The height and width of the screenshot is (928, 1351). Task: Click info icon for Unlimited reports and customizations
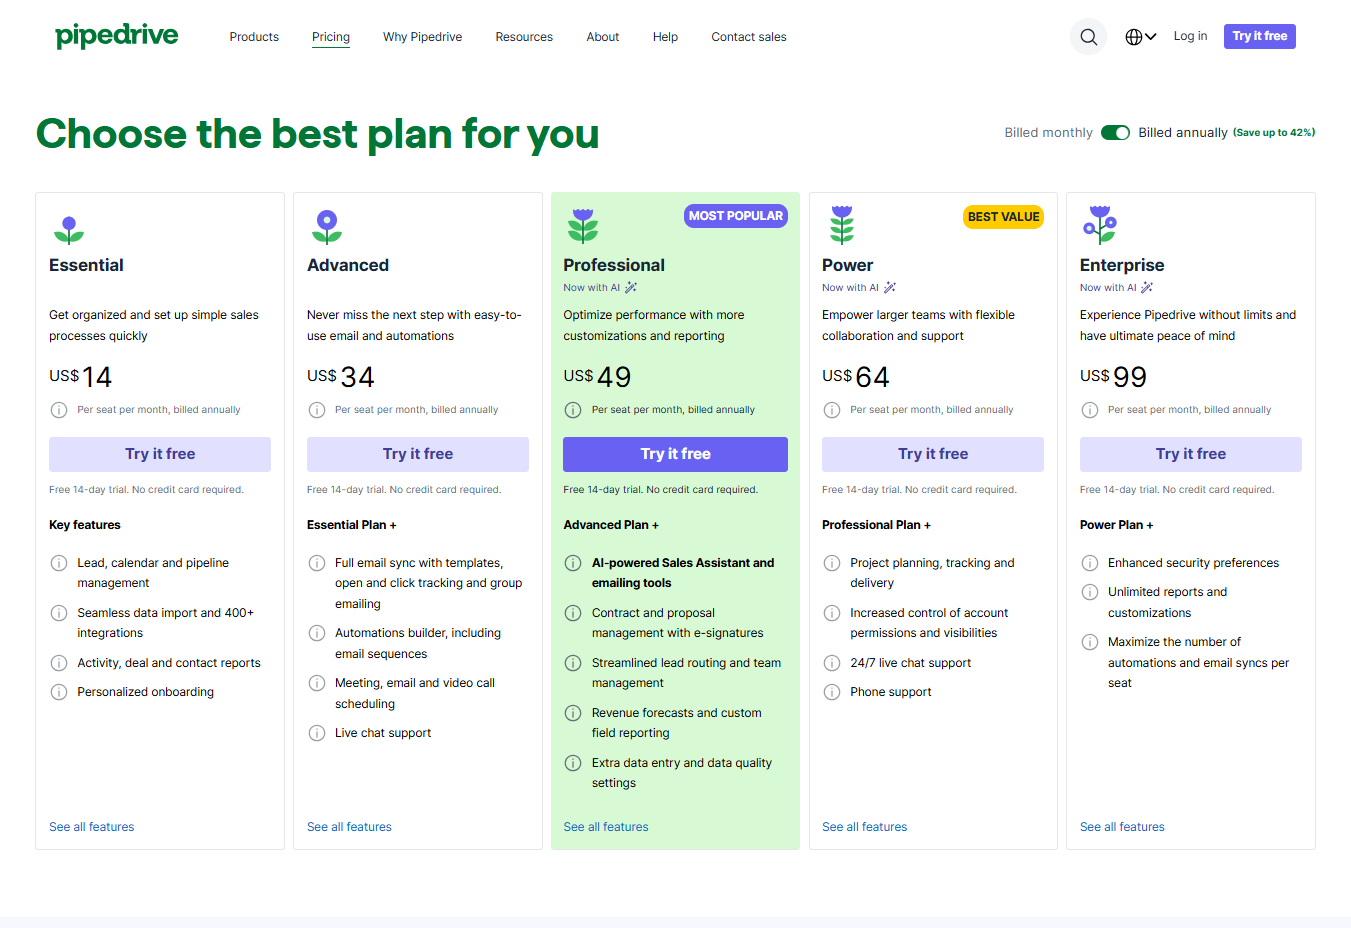(x=1090, y=592)
